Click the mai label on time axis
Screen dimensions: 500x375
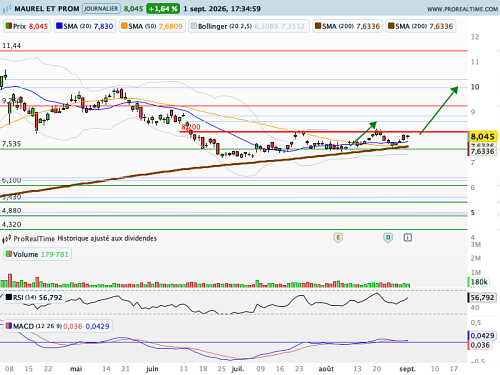click(76, 369)
